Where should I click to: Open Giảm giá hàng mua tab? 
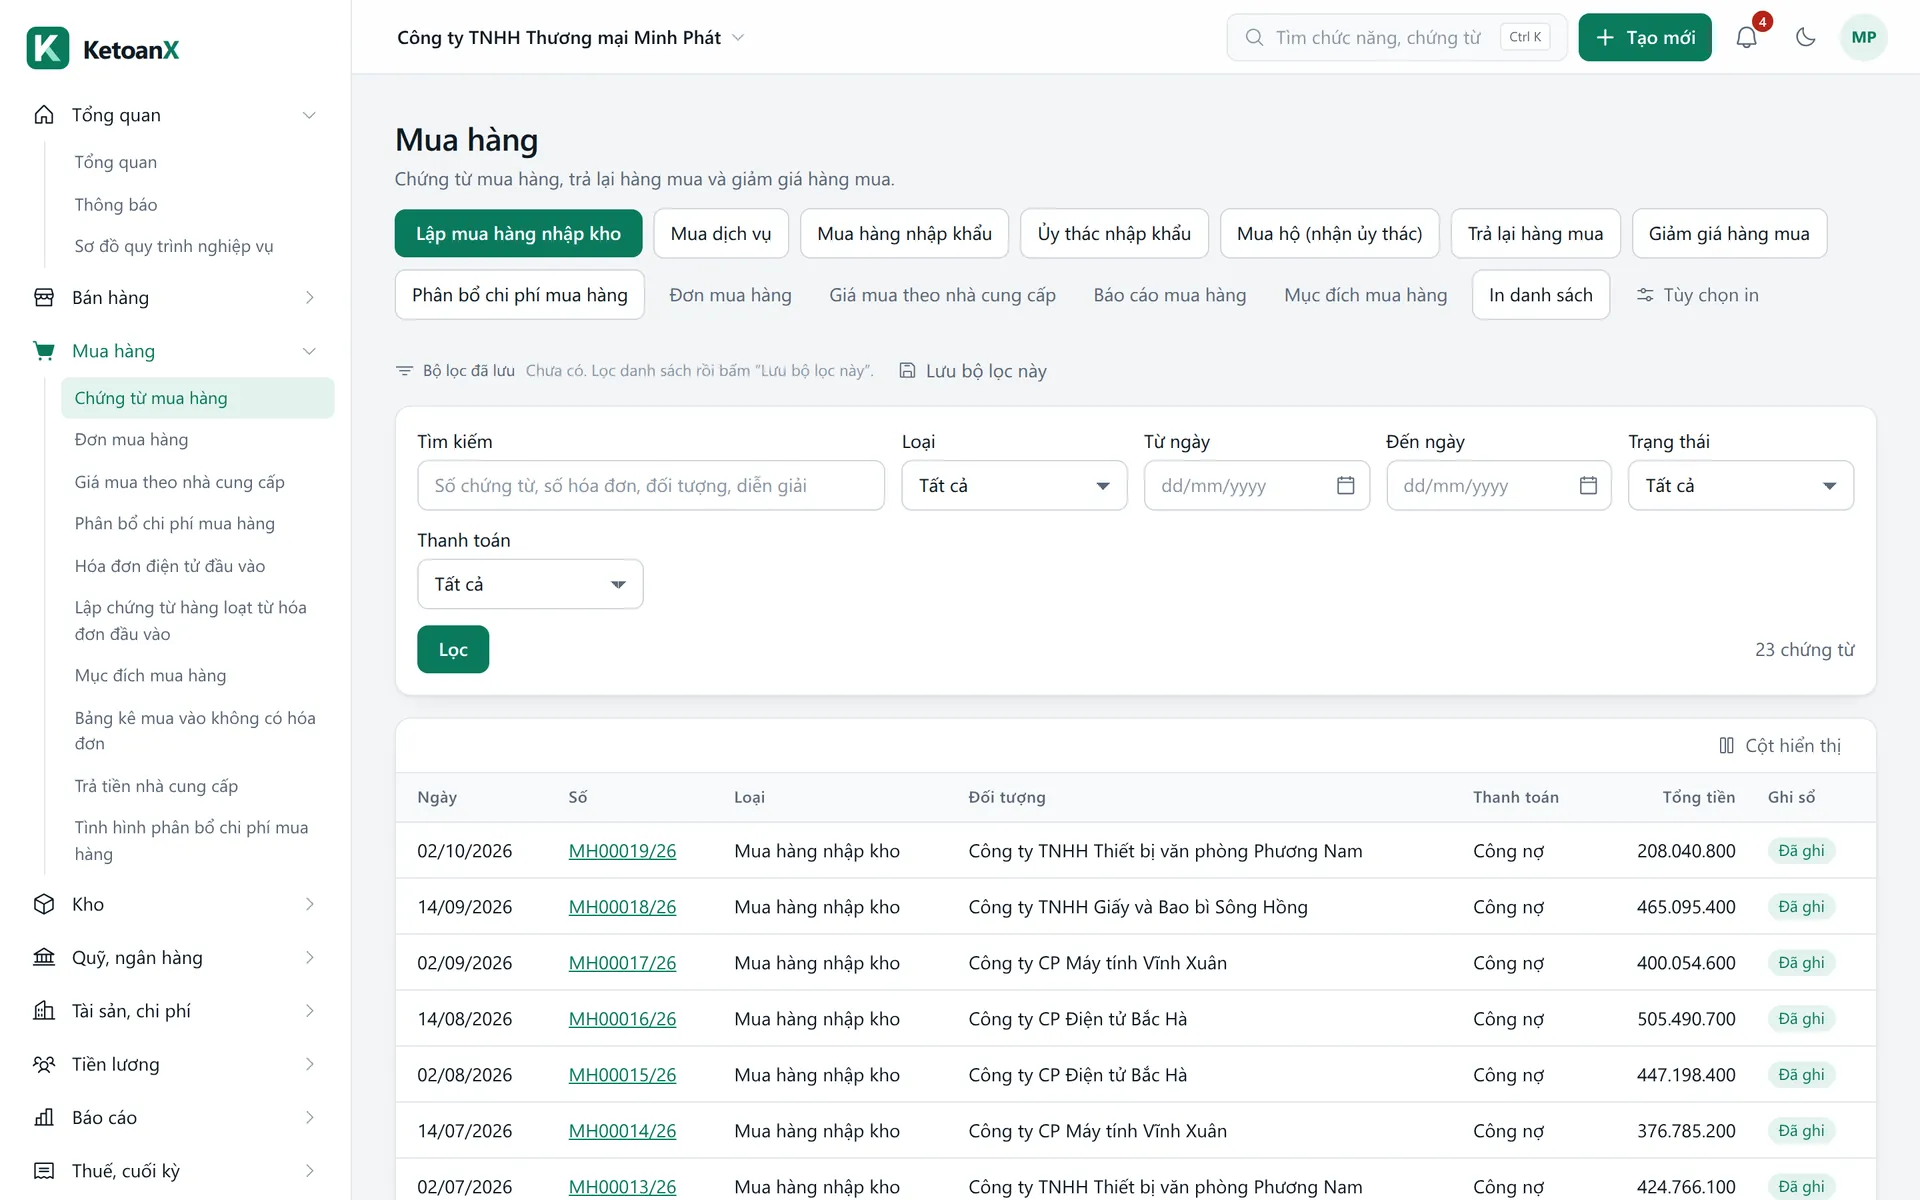coord(1729,234)
